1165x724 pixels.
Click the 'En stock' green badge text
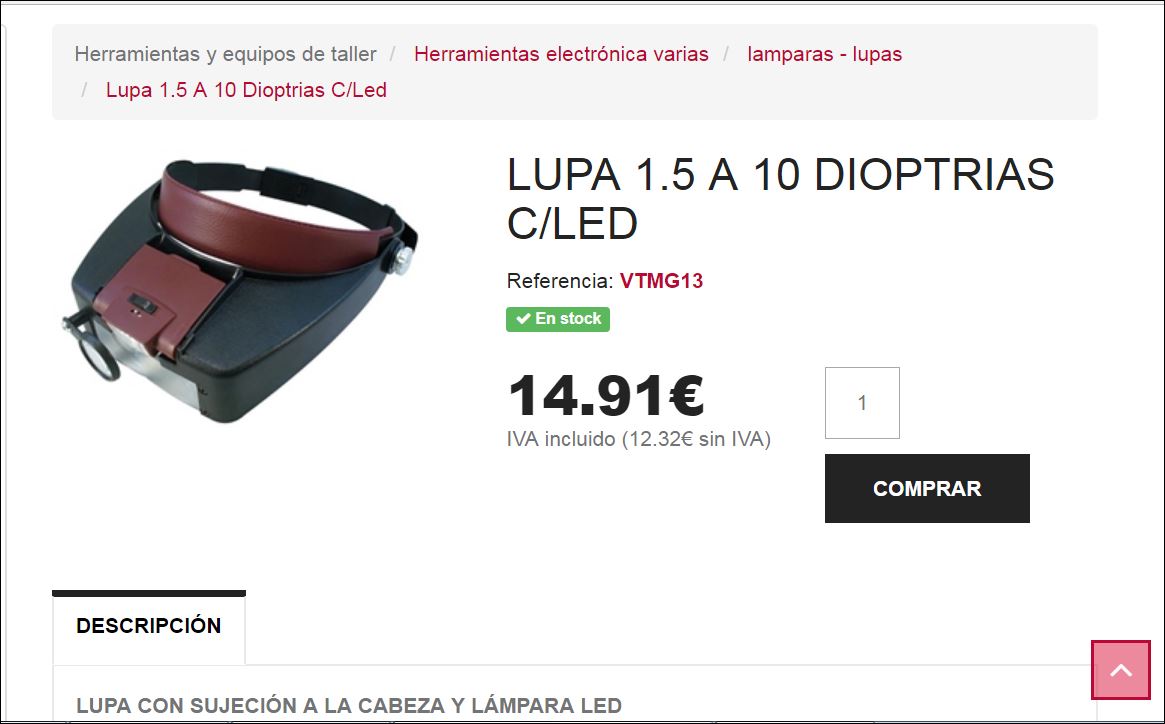(x=568, y=319)
